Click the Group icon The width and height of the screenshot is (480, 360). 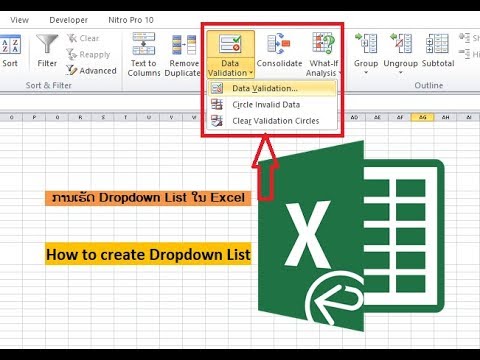point(366,43)
